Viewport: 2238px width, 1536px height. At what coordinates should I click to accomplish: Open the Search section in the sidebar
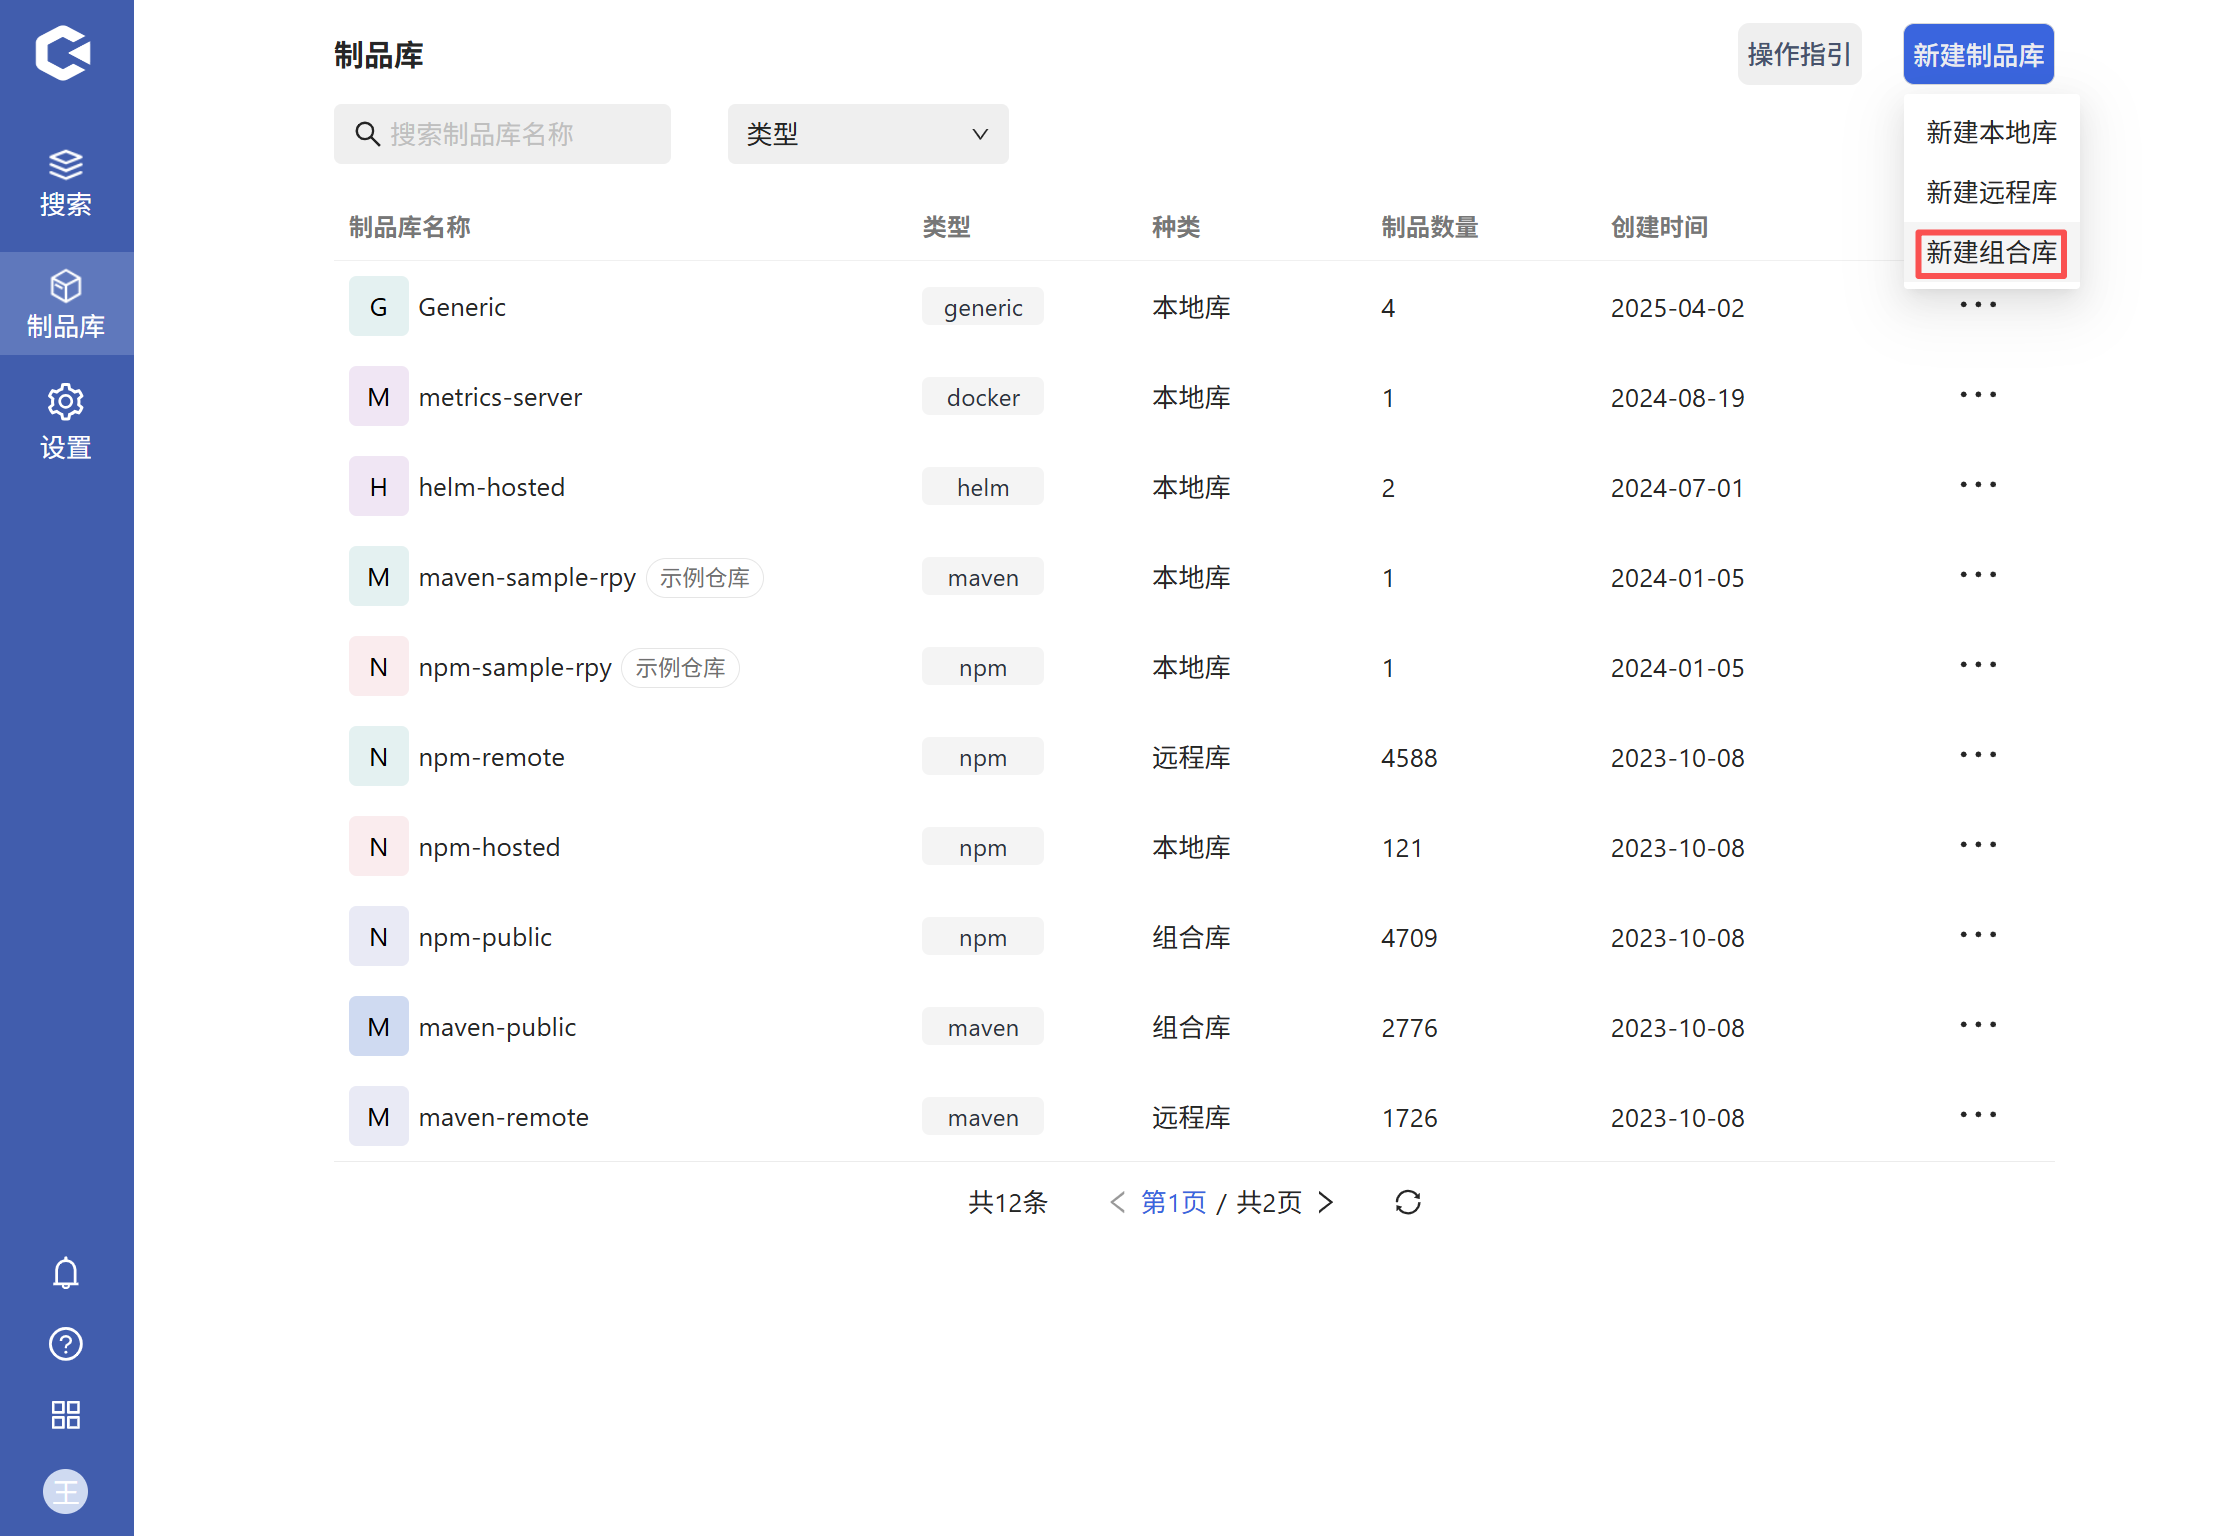pos(66,183)
